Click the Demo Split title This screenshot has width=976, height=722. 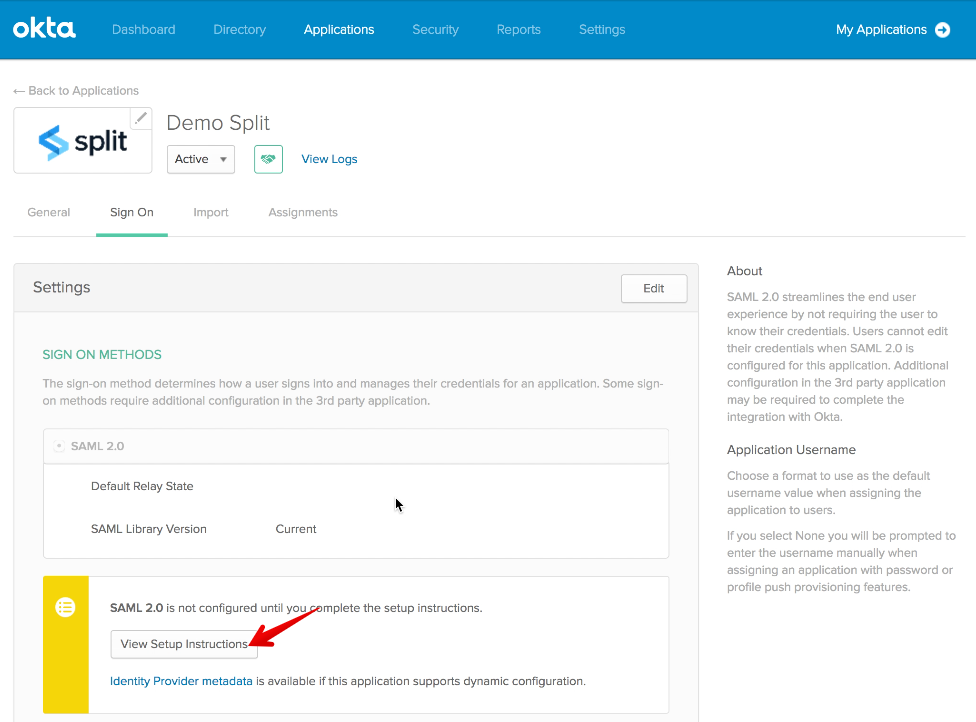pos(218,123)
